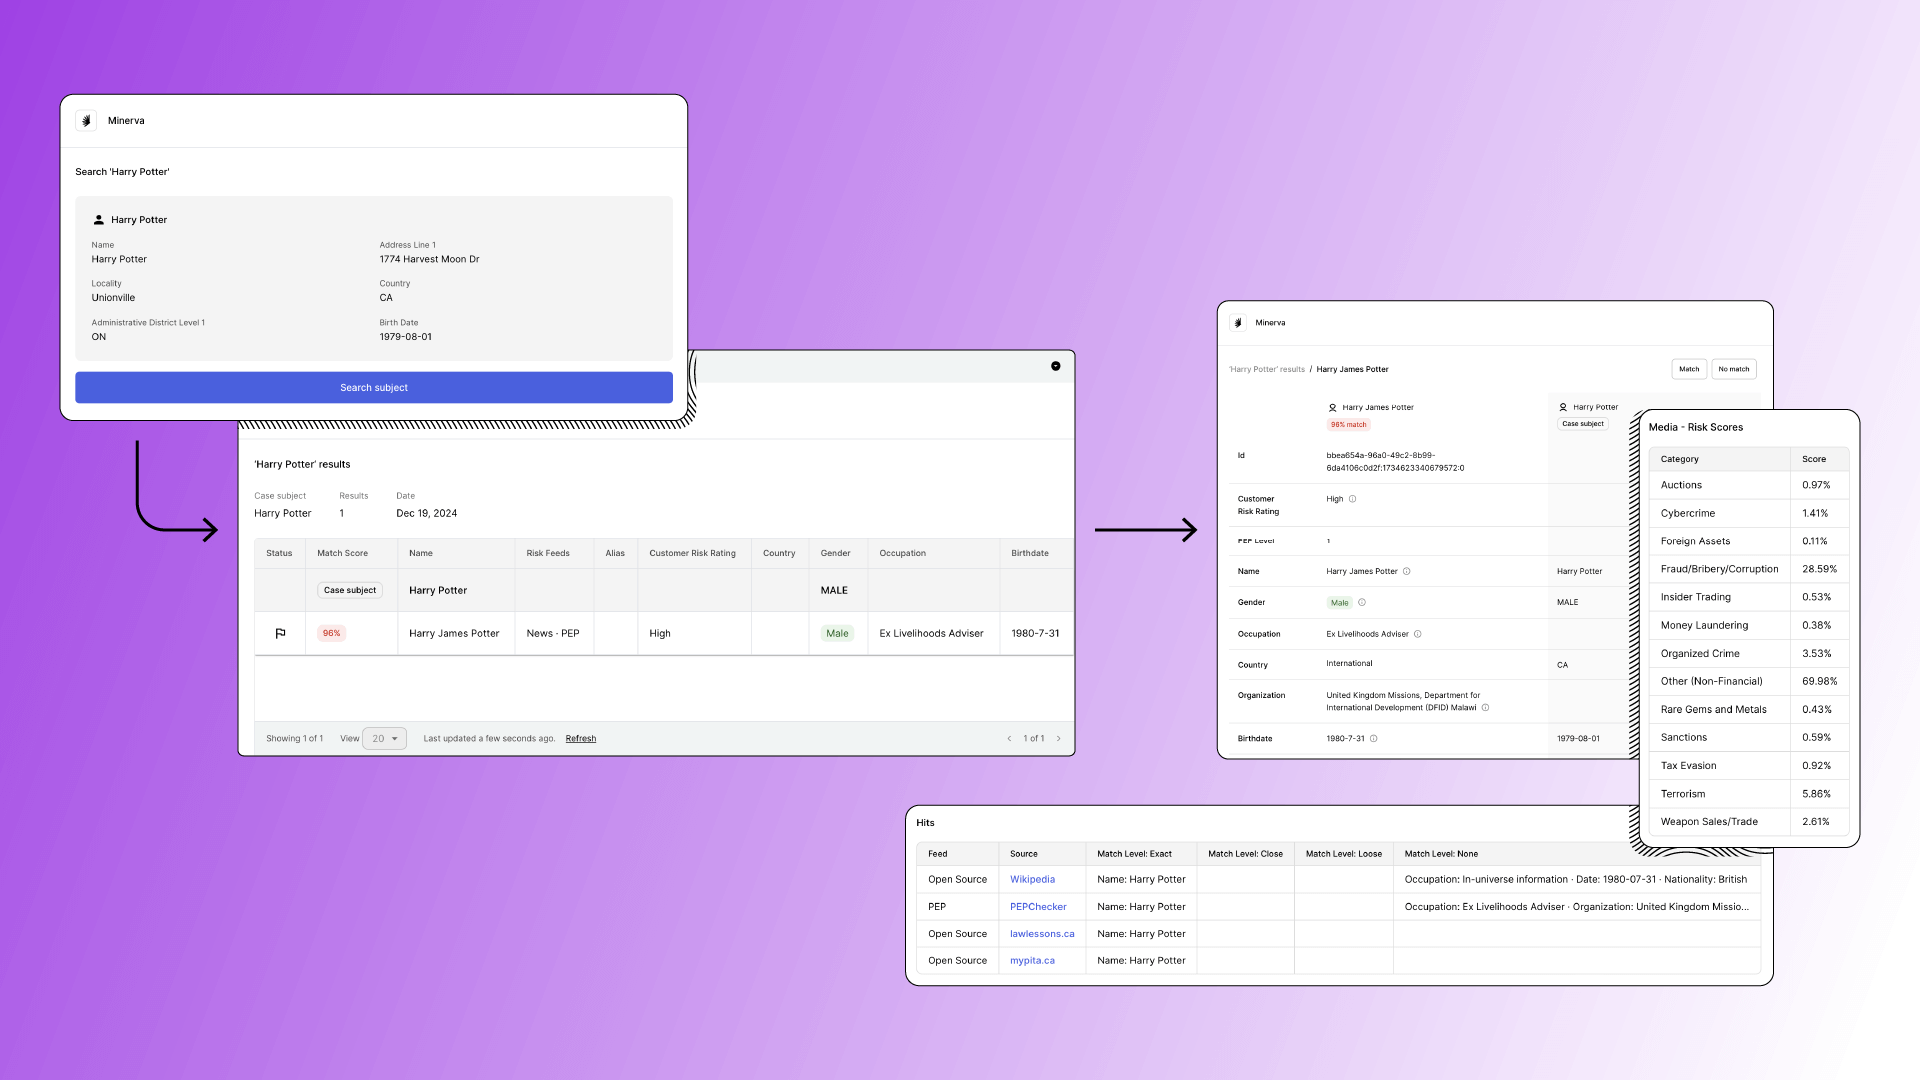1920x1080 pixels.
Task: Select the Harry James Potter name cell in results
Action: pyautogui.click(x=454, y=633)
